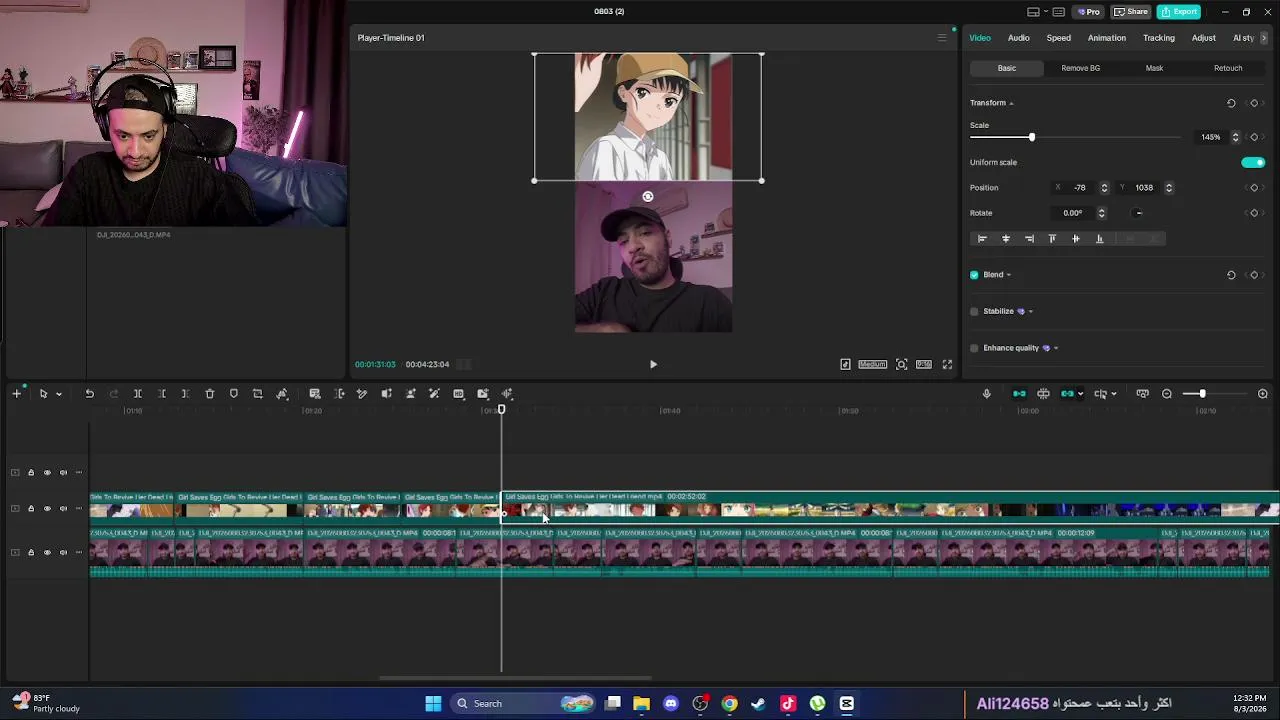
Task: Switch to the Speed tab
Action: click(1058, 38)
